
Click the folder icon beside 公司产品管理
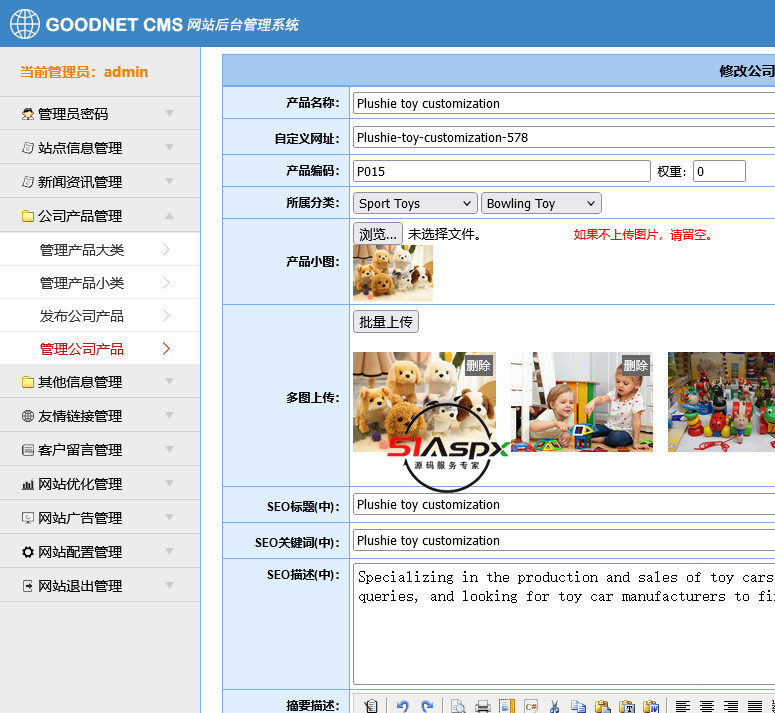tap(28, 216)
